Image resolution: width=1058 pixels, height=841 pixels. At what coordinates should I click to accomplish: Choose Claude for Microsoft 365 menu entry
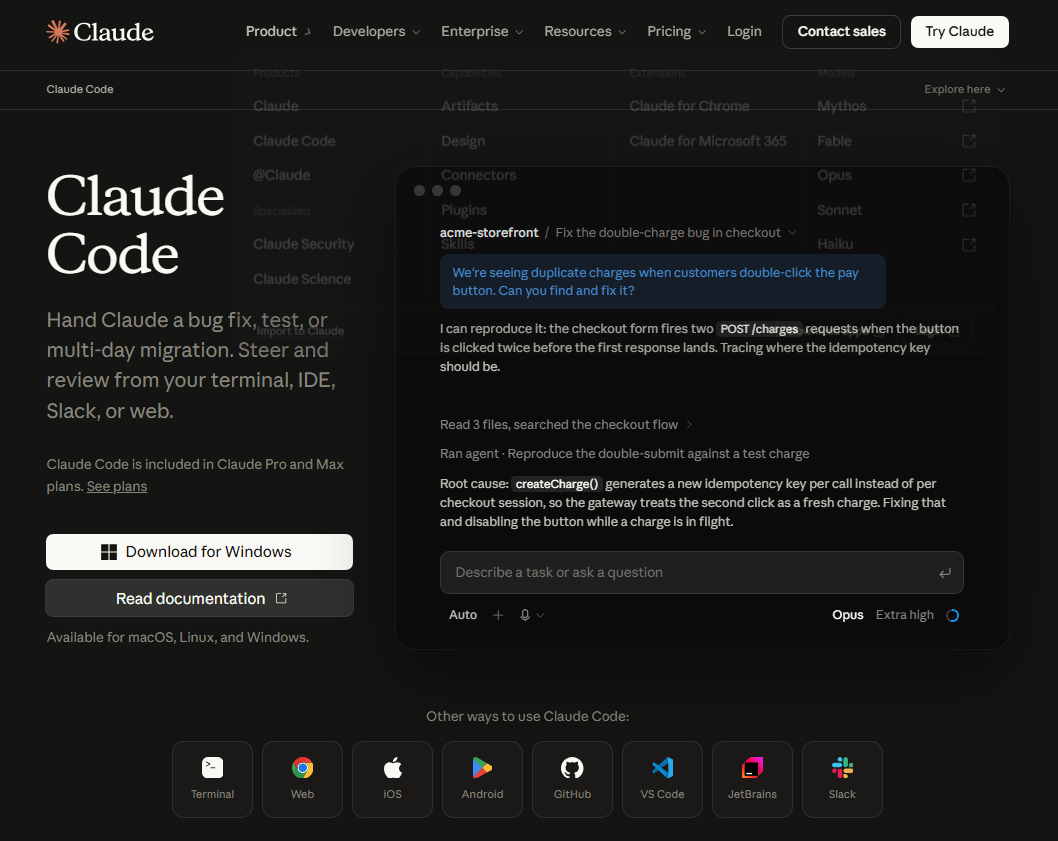(708, 141)
